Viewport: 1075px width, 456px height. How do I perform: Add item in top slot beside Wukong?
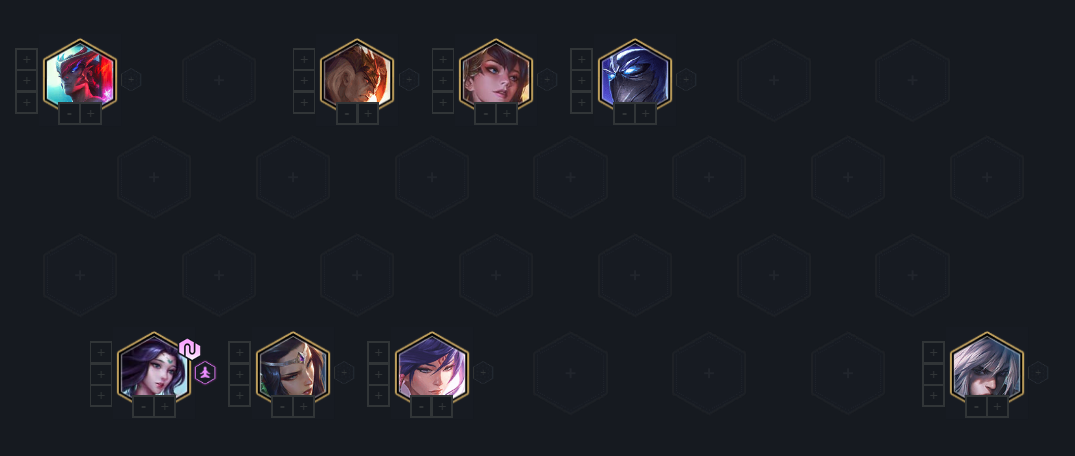tap(304, 59)
